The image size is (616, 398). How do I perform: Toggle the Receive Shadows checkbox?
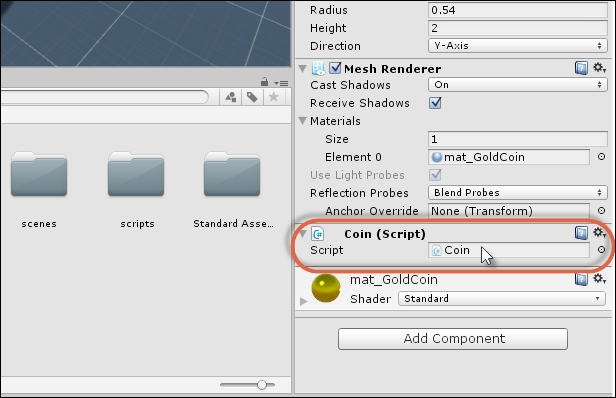point(435,103)
